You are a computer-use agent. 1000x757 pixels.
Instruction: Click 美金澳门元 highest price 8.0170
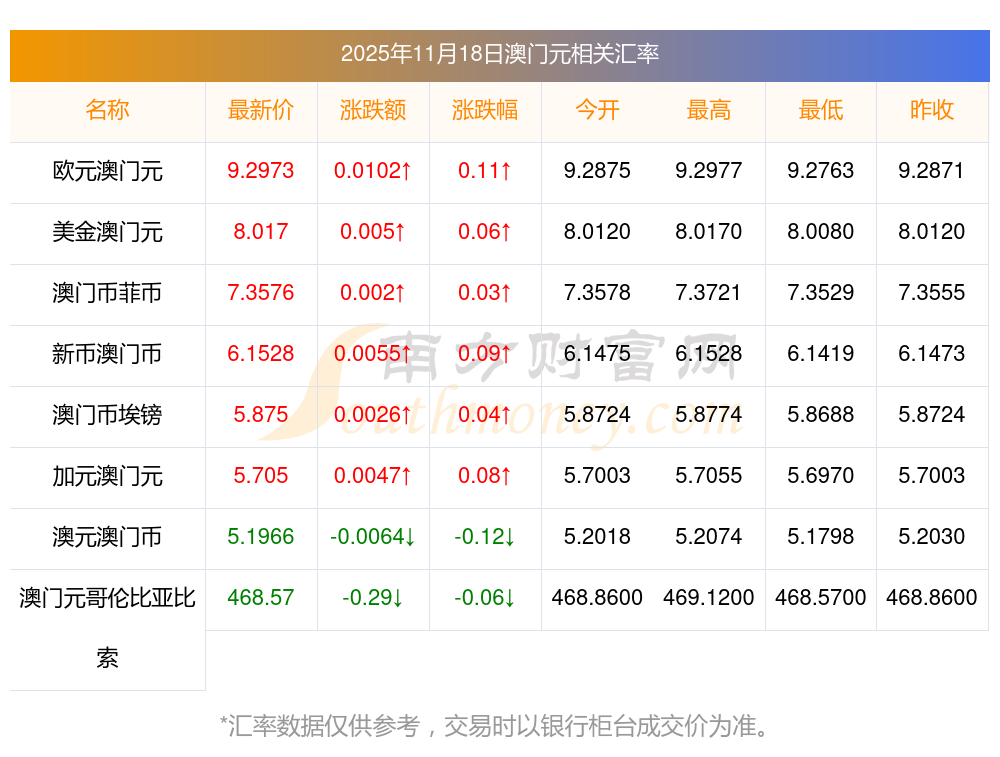(x=709, y=232)
